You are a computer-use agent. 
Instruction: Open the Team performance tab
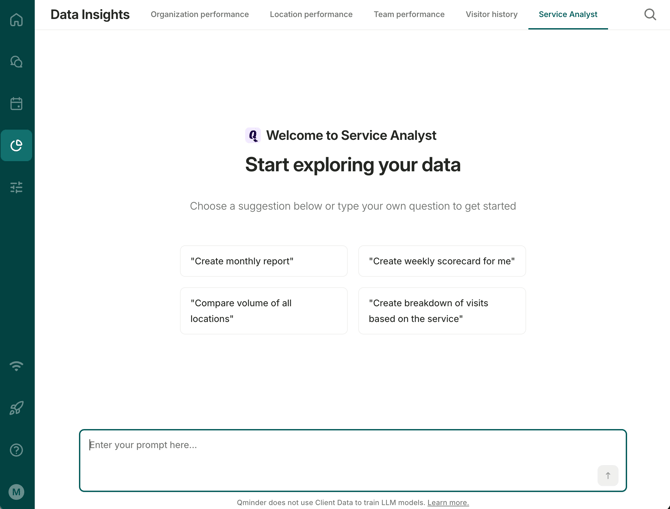[x=409, y=15]
